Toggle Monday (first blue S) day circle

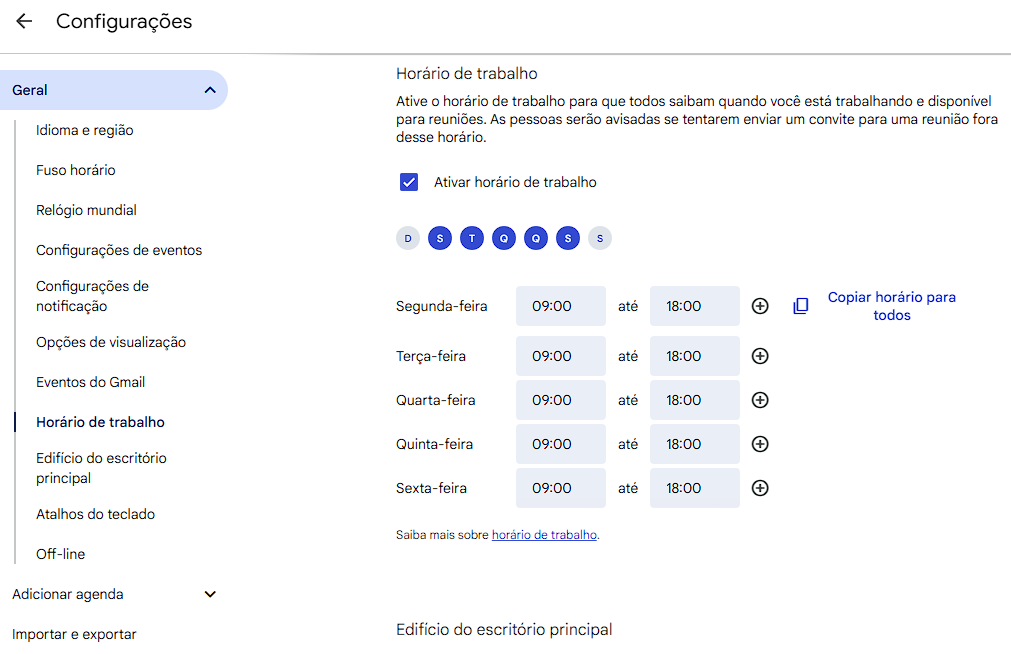pyautogui.click(x=440, y=238)
